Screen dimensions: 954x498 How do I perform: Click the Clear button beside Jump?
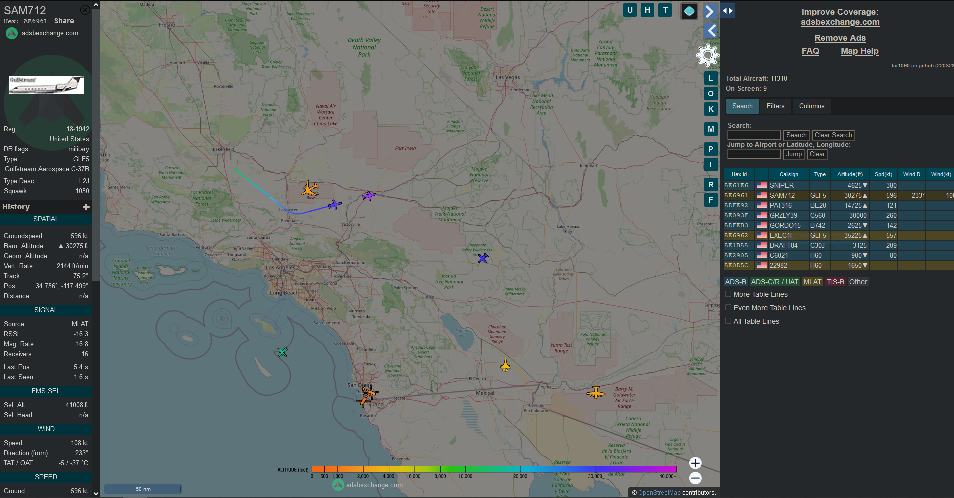[817, 154]
